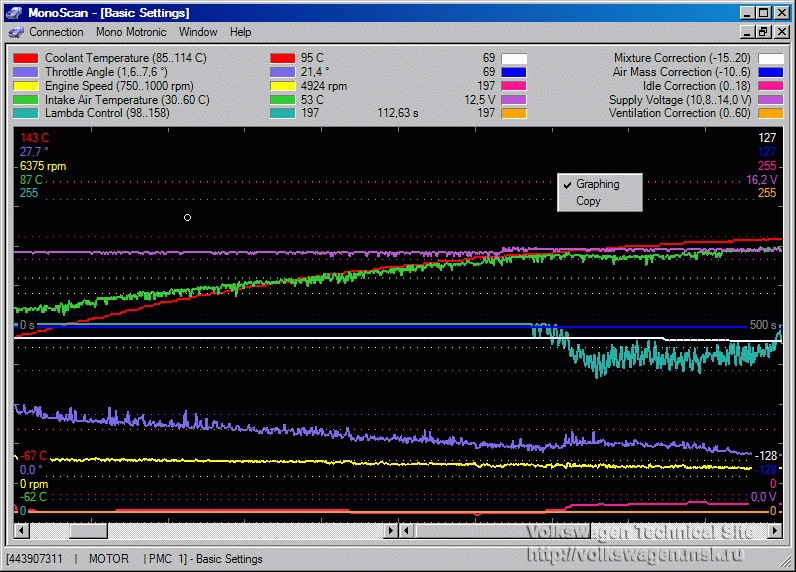796x572 pixels.
Task: Toggle the Graphing context menu option
Action: (x=598, y=184)
